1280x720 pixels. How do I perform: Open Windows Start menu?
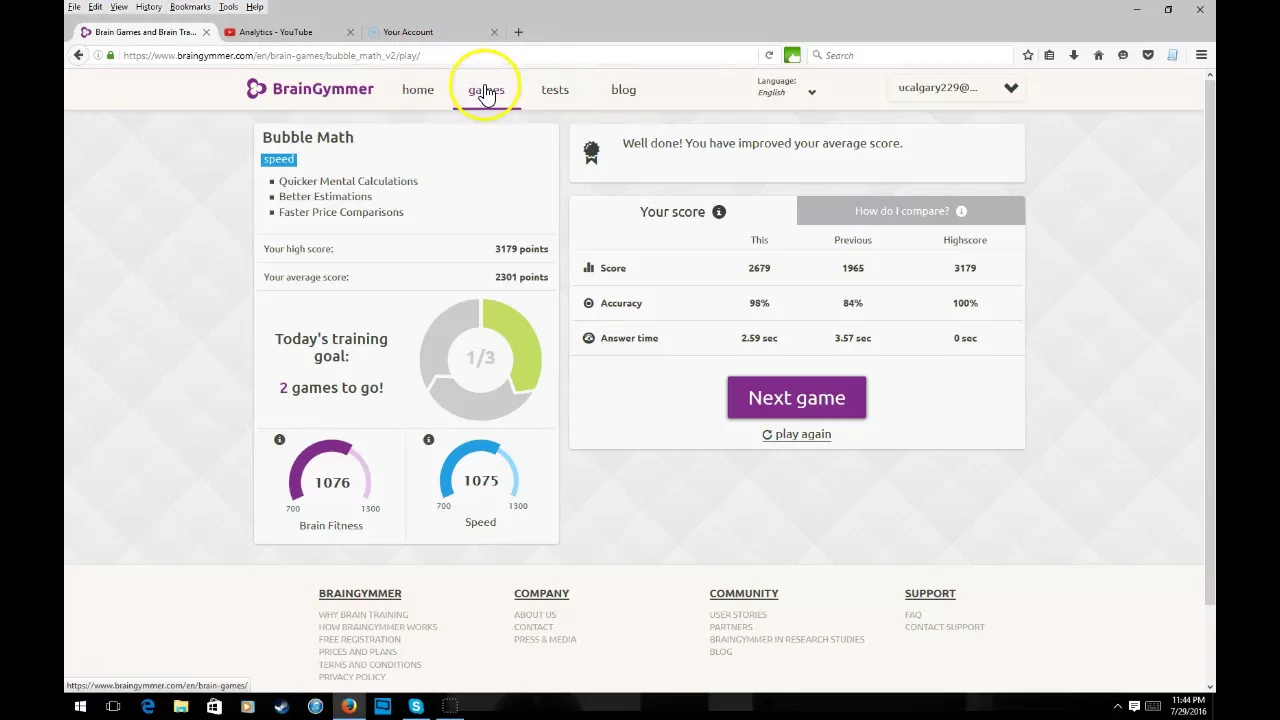[80, 707]
